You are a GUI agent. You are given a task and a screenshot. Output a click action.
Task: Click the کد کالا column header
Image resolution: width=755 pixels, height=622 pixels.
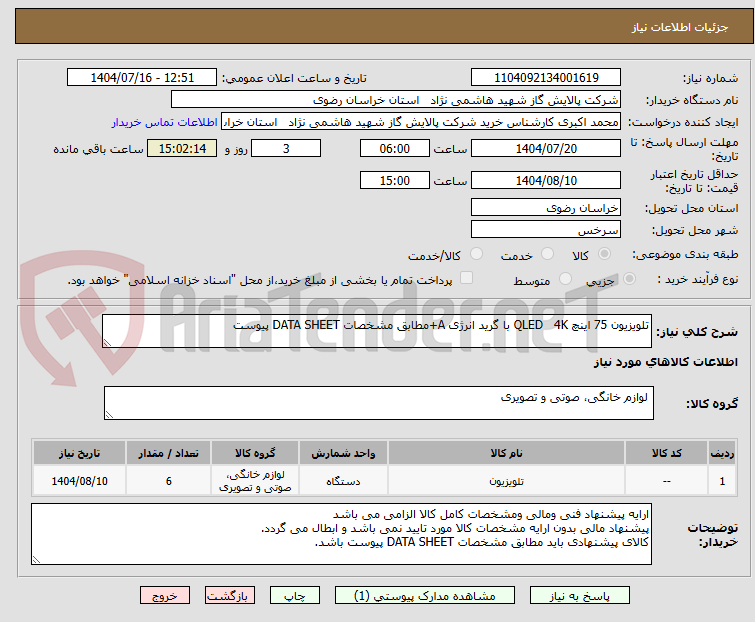(x=666, y=453)
